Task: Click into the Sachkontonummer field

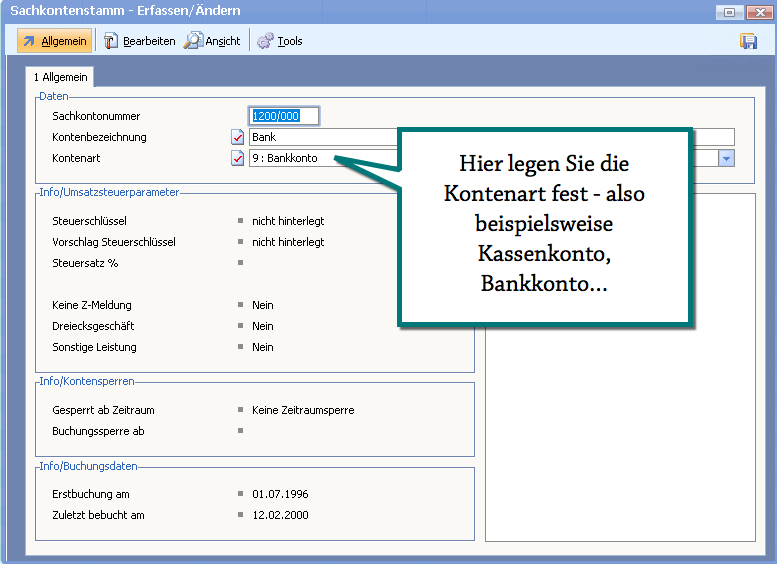Action: [284, 116]
